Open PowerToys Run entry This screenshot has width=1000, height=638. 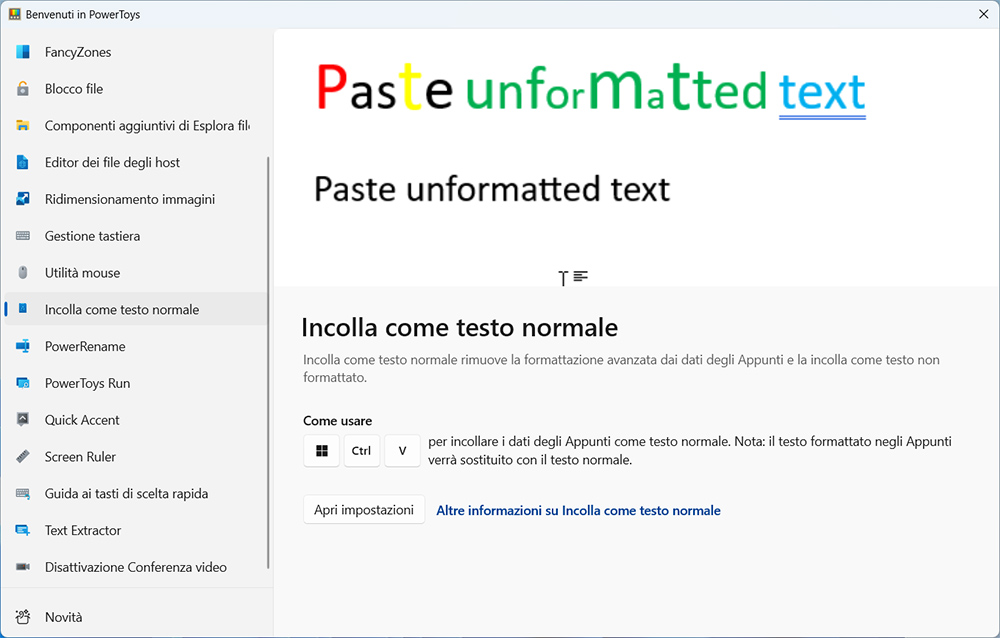tap(135, 383)
